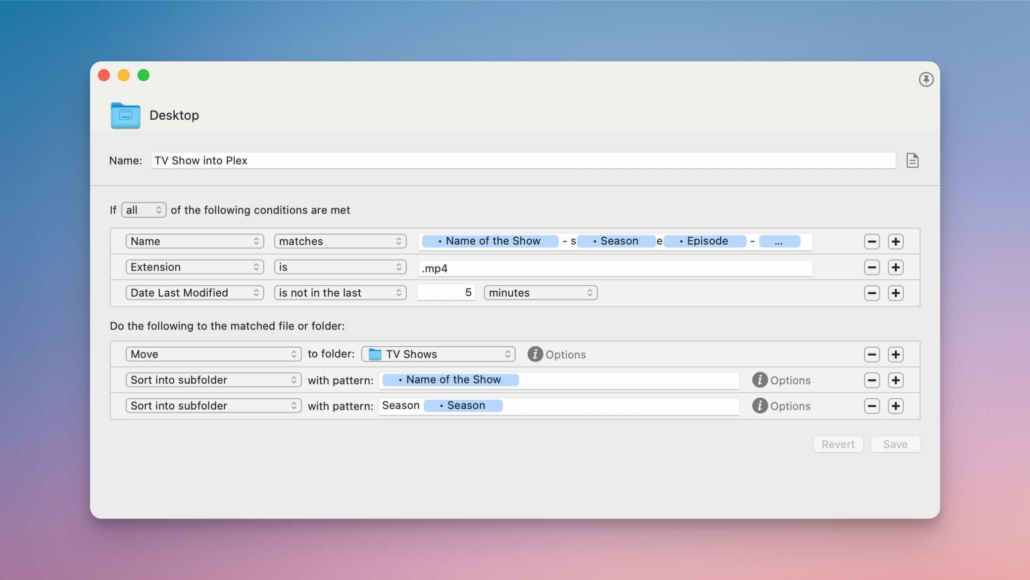This screenshot has width=1030, height=580.
Task: Remove the Name matches condition row
Action: pos(872,242)
